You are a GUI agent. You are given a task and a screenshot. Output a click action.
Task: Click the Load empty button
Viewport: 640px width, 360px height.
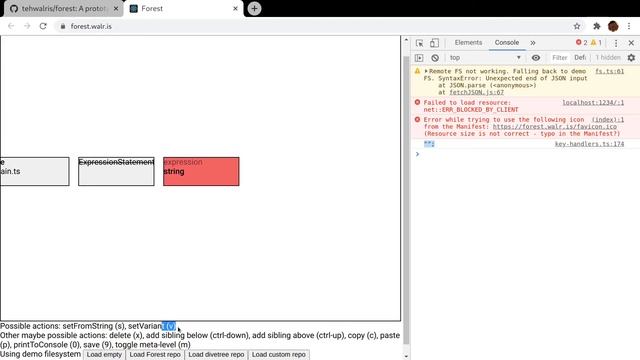tap(104, 354)
